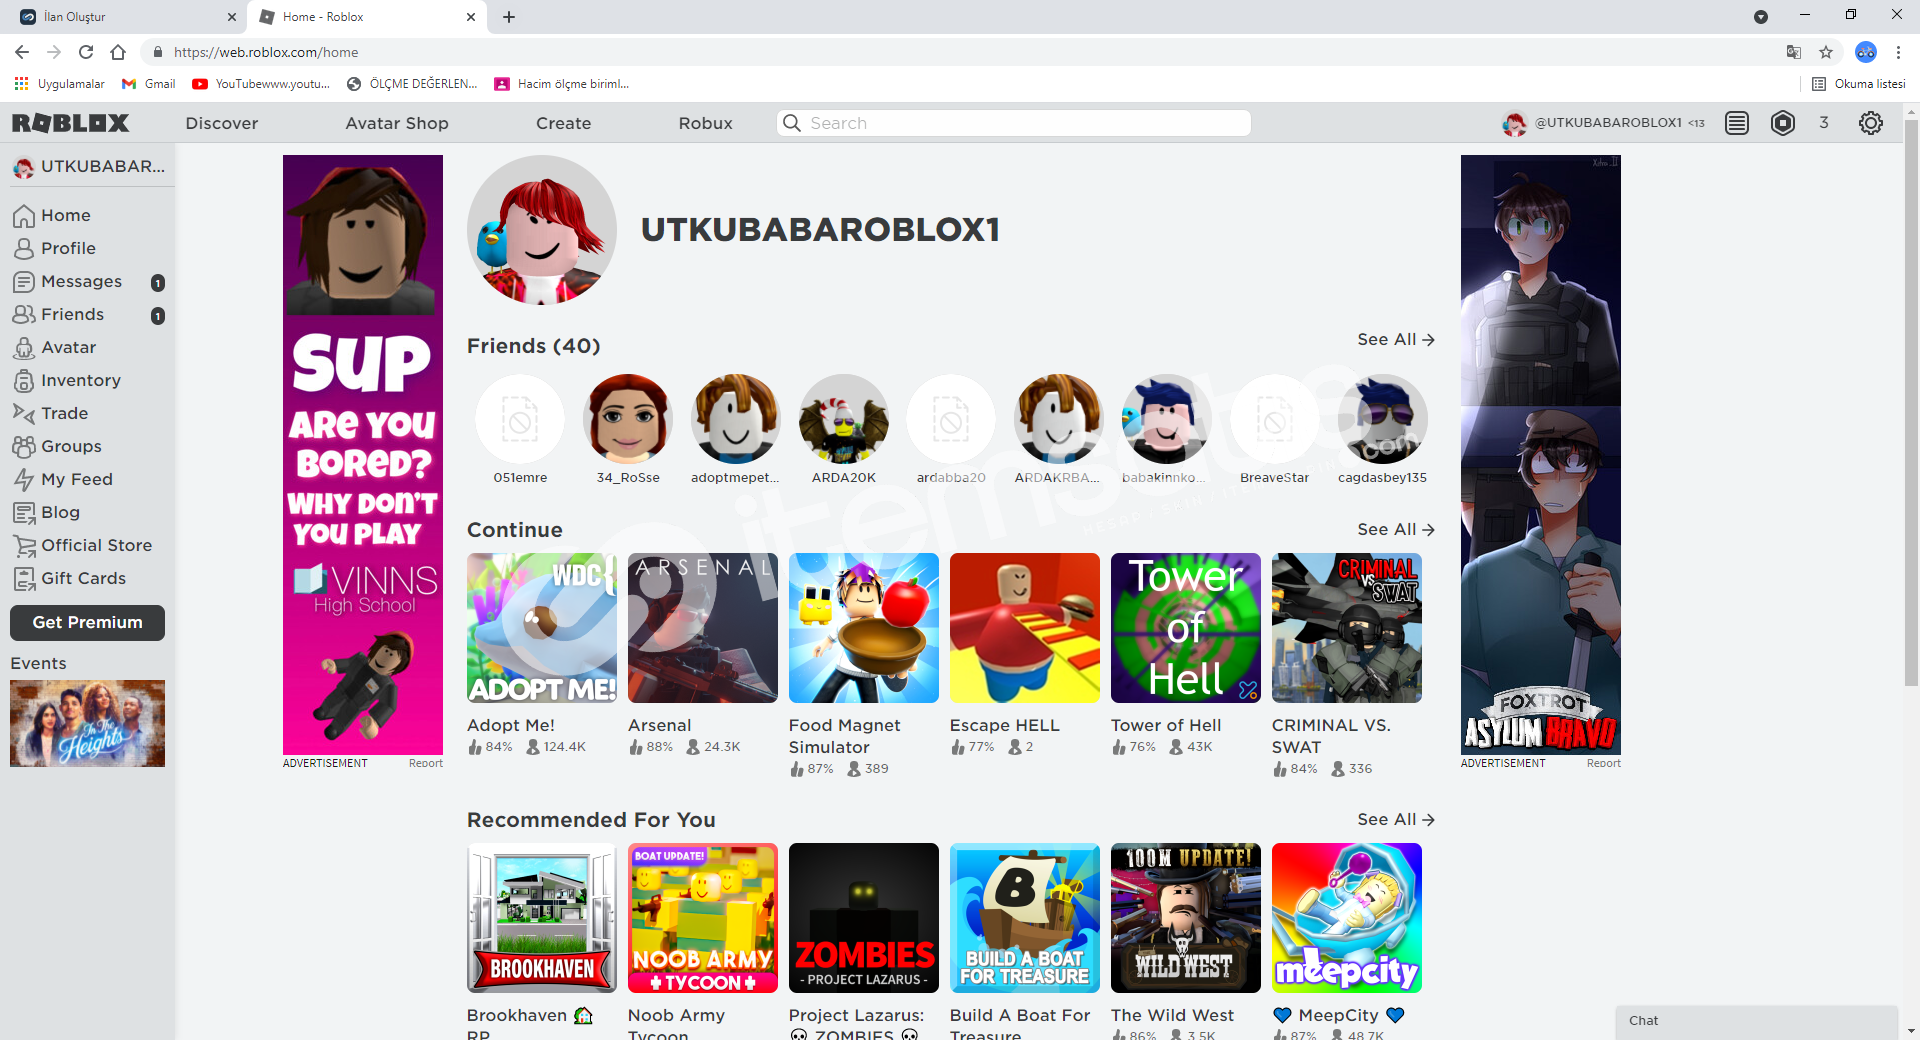Close the Home - Roblox tab
Screen dimensions: 1920x1040
[x=471, y=17]
